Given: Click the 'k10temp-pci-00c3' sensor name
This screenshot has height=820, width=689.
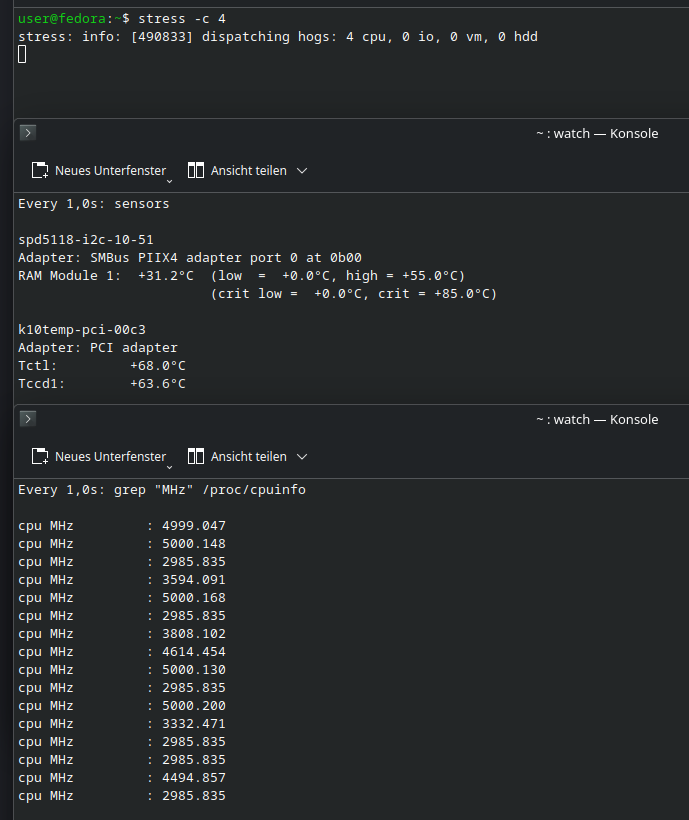Looking at the screenshot, I should coord(82,330).
